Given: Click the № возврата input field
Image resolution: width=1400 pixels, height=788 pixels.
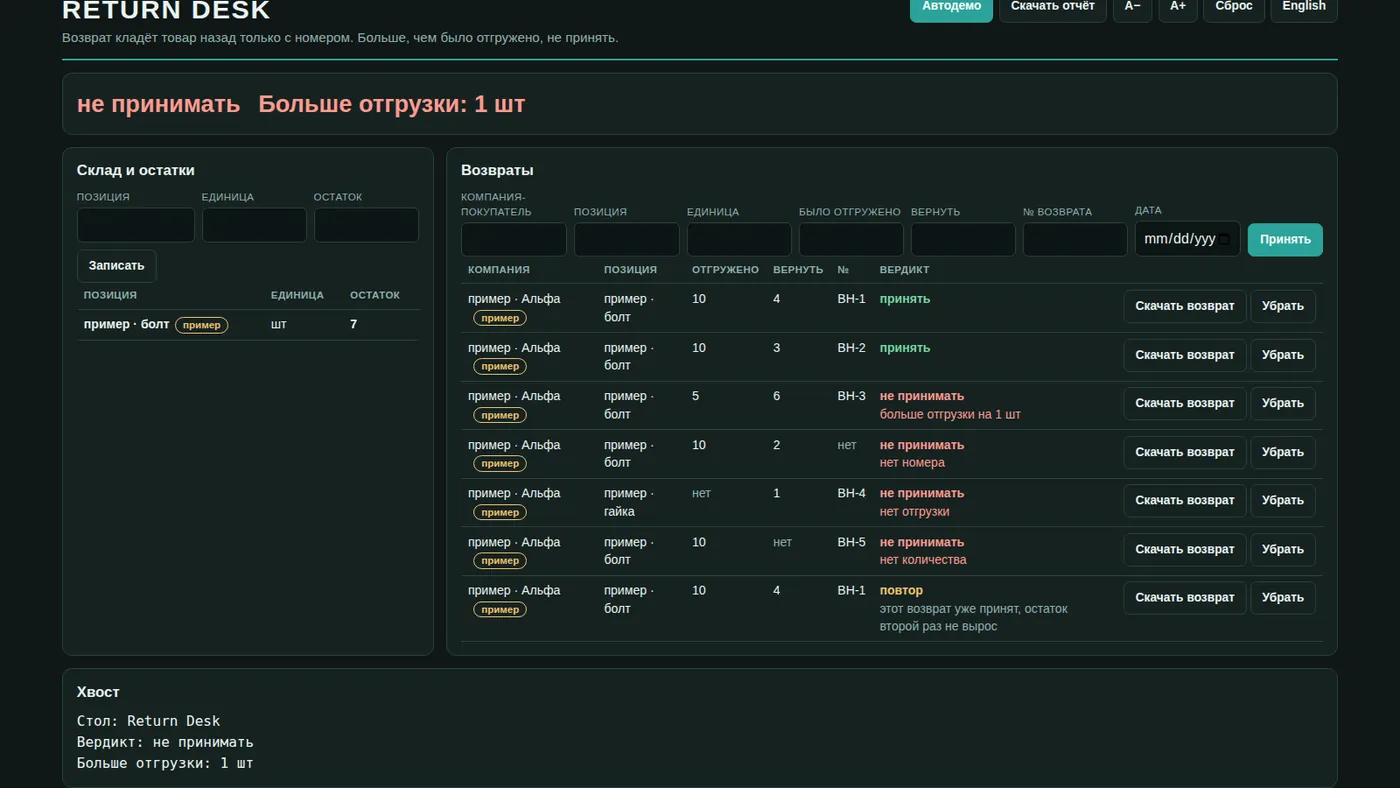Looking at the screenshot, I should 1075,239.
